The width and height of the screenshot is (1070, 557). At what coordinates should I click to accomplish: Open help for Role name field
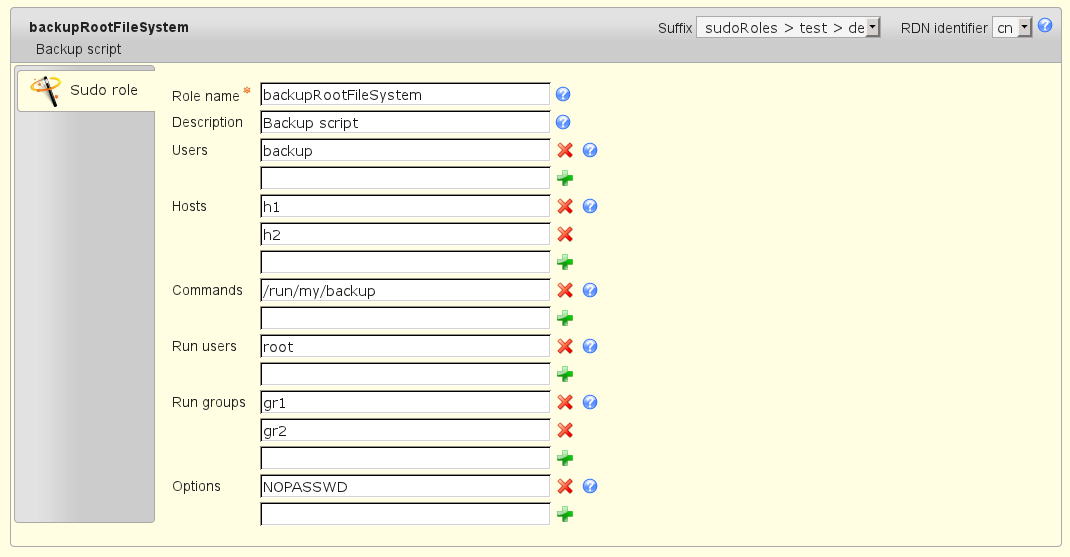(563, 95)
